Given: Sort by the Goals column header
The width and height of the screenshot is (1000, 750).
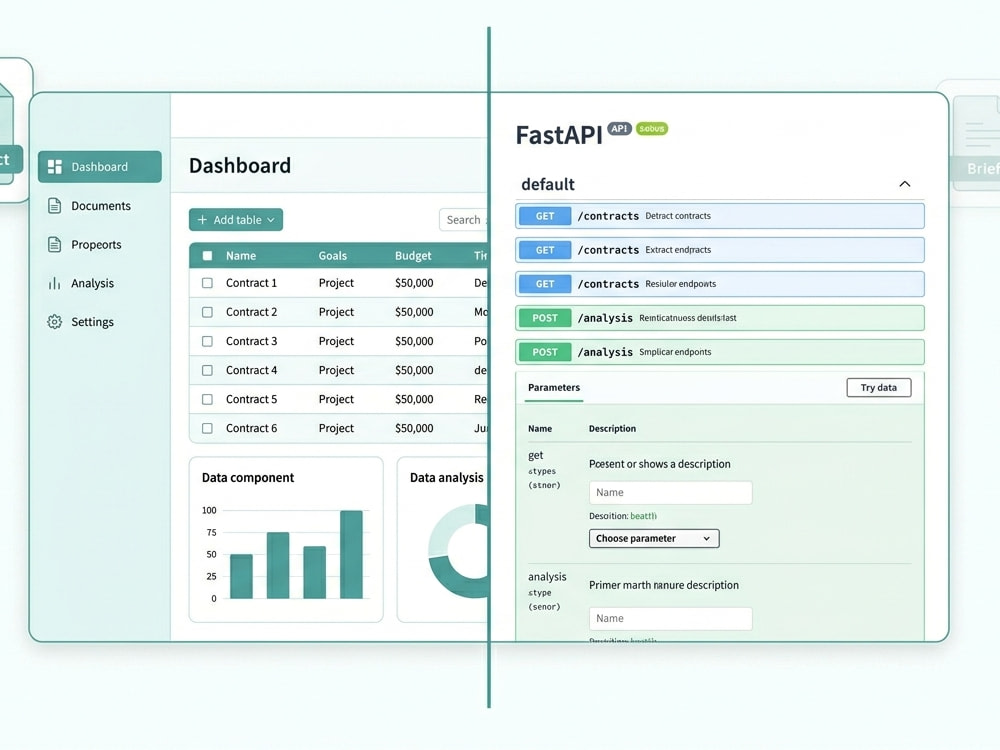Looking at the screenshot, I should [332, 256].
